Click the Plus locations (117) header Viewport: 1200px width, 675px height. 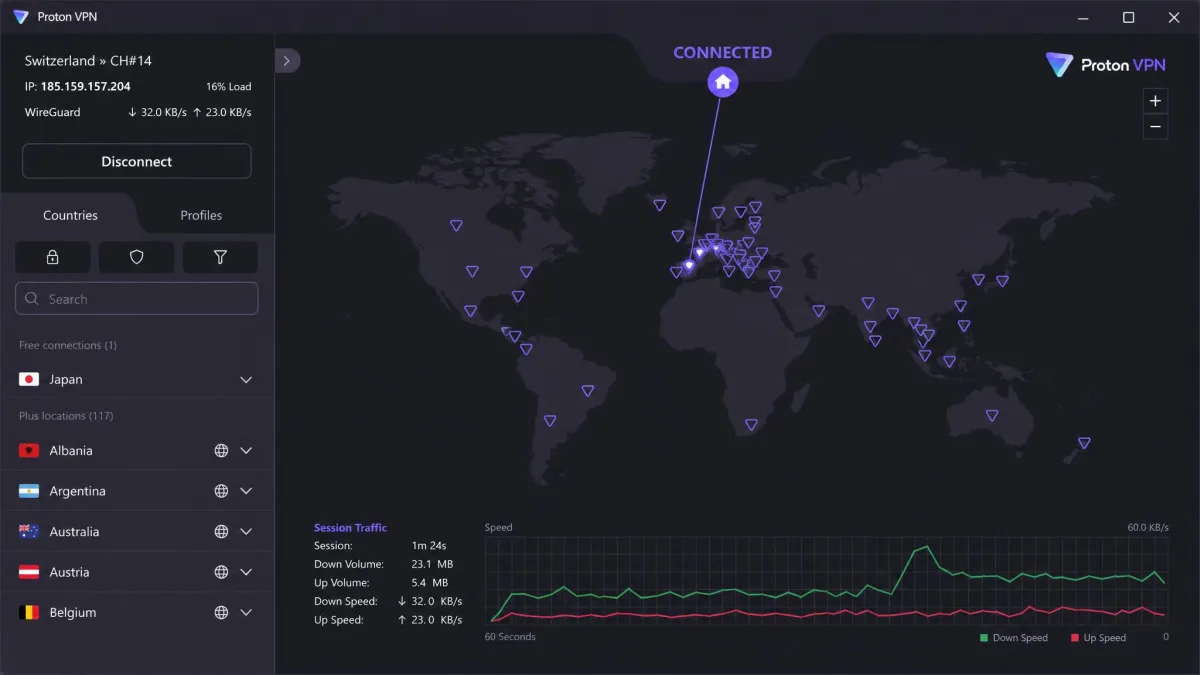click(68, 416)
